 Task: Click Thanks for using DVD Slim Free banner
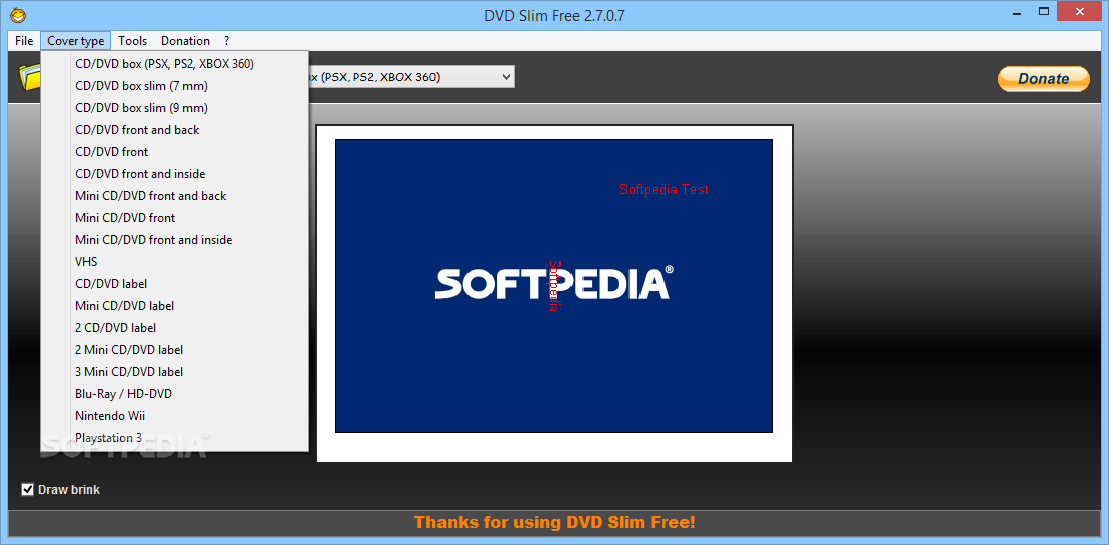pyautogui.click(x=554, y=522)
